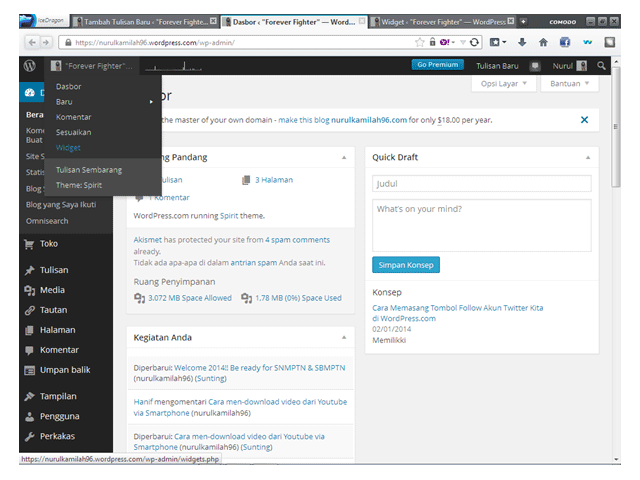Expand the Bantuan help dropdown
This screenshot has width=640, height=480.
[x=569, y=84]
